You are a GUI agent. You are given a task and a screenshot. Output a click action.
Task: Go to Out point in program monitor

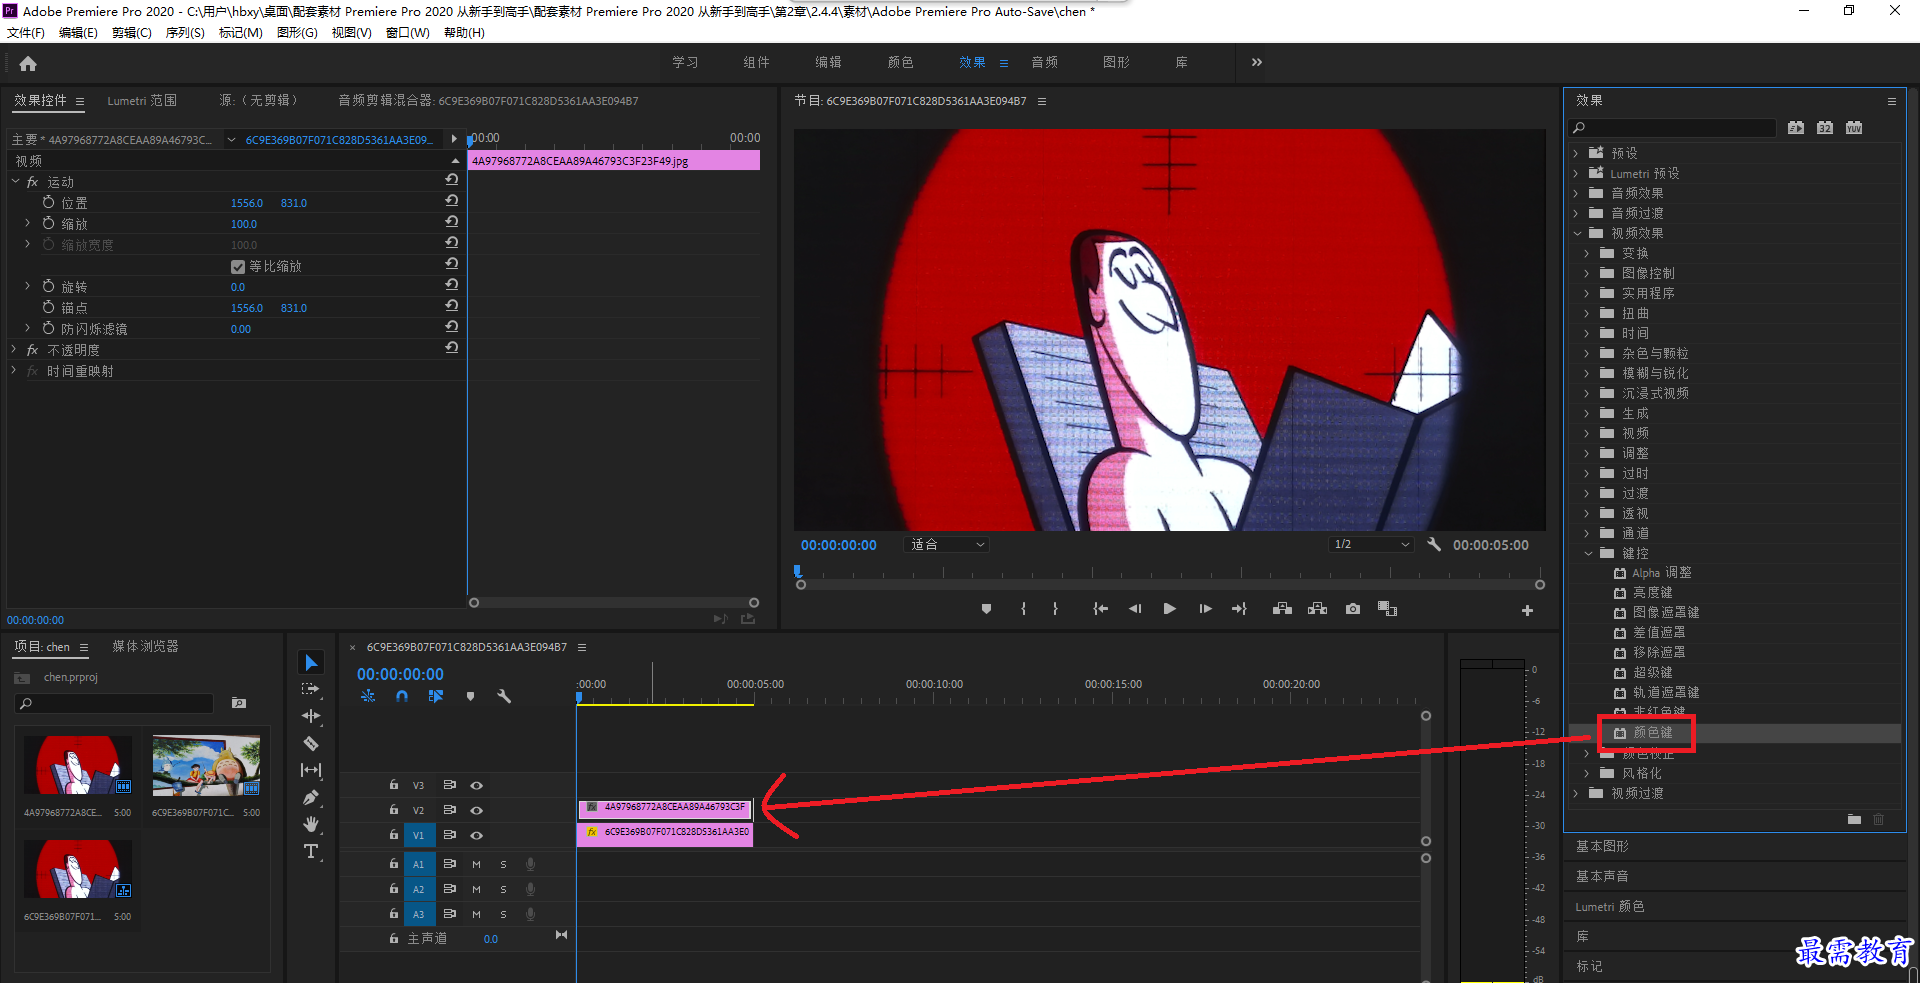[1239, 609]
